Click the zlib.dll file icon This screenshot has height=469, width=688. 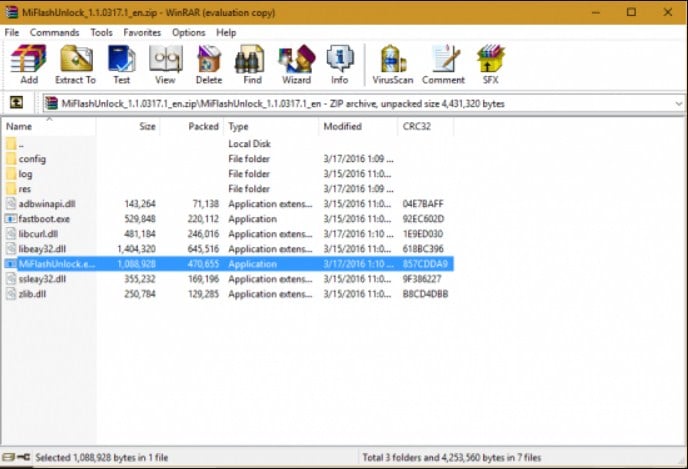(11, 294)
